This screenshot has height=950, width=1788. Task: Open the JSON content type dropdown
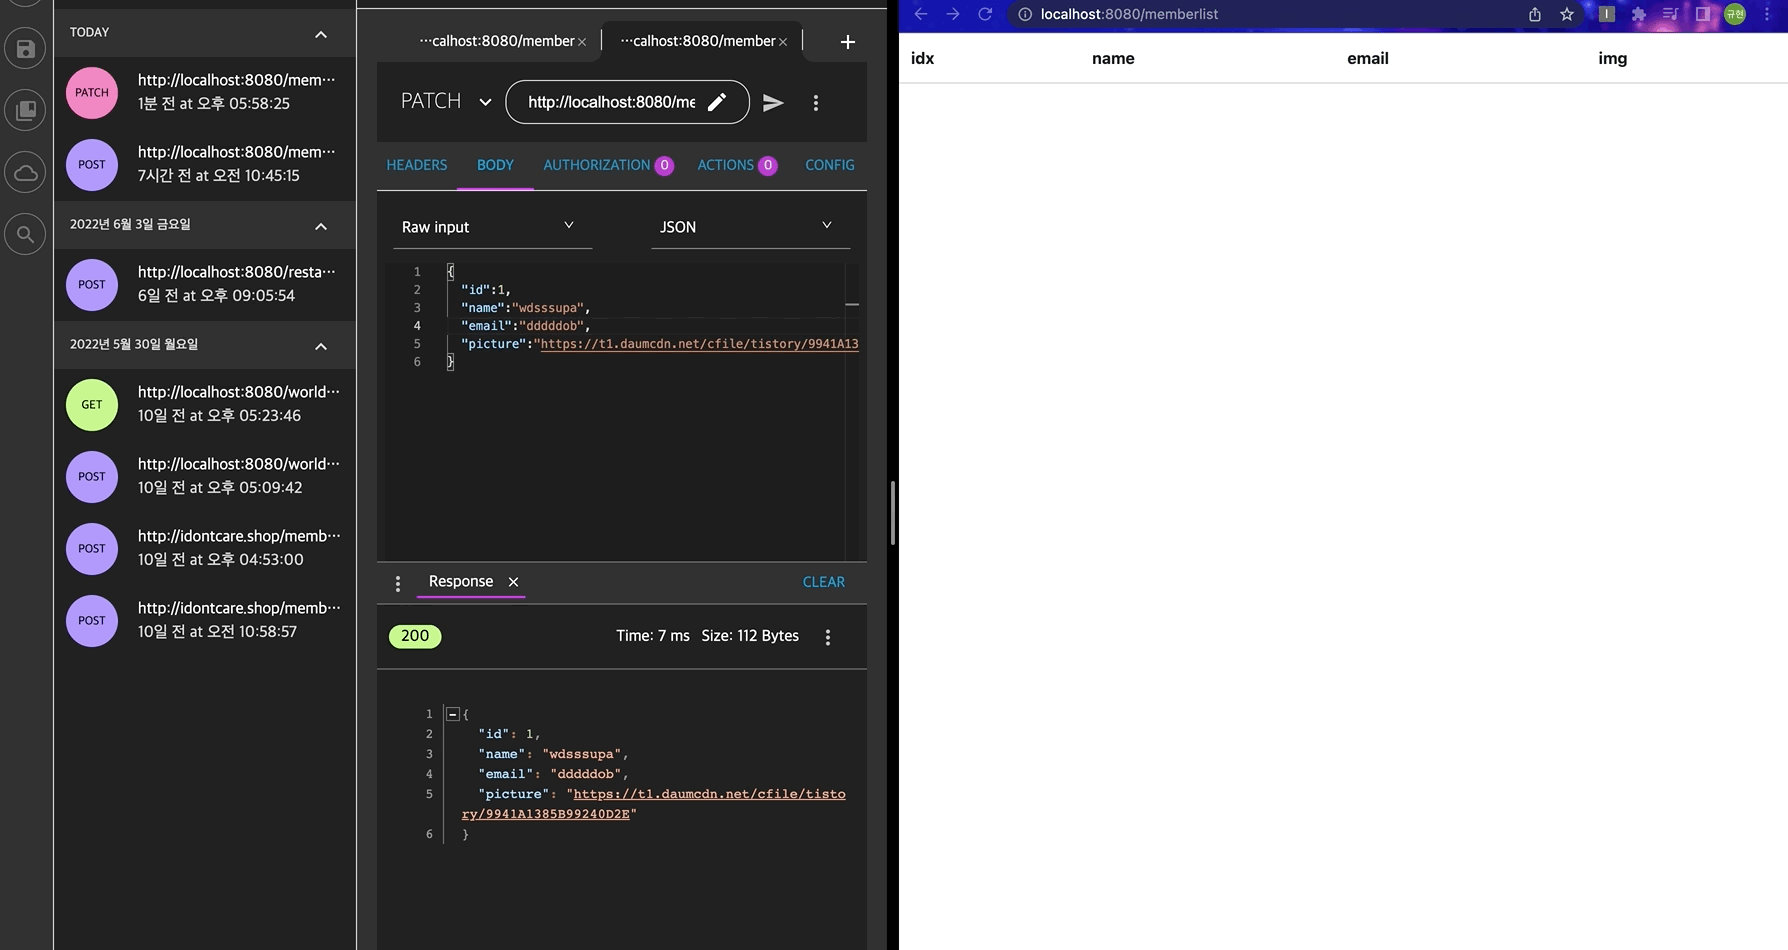(750, 227)
